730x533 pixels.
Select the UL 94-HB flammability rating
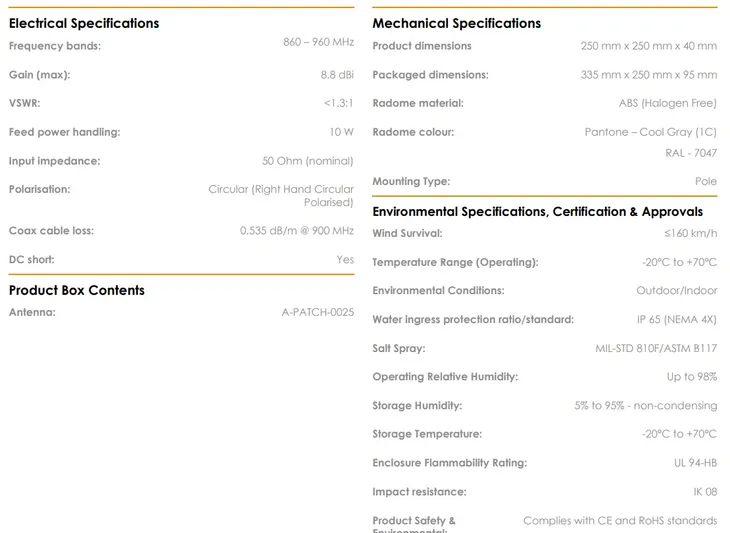pos(696,463)
